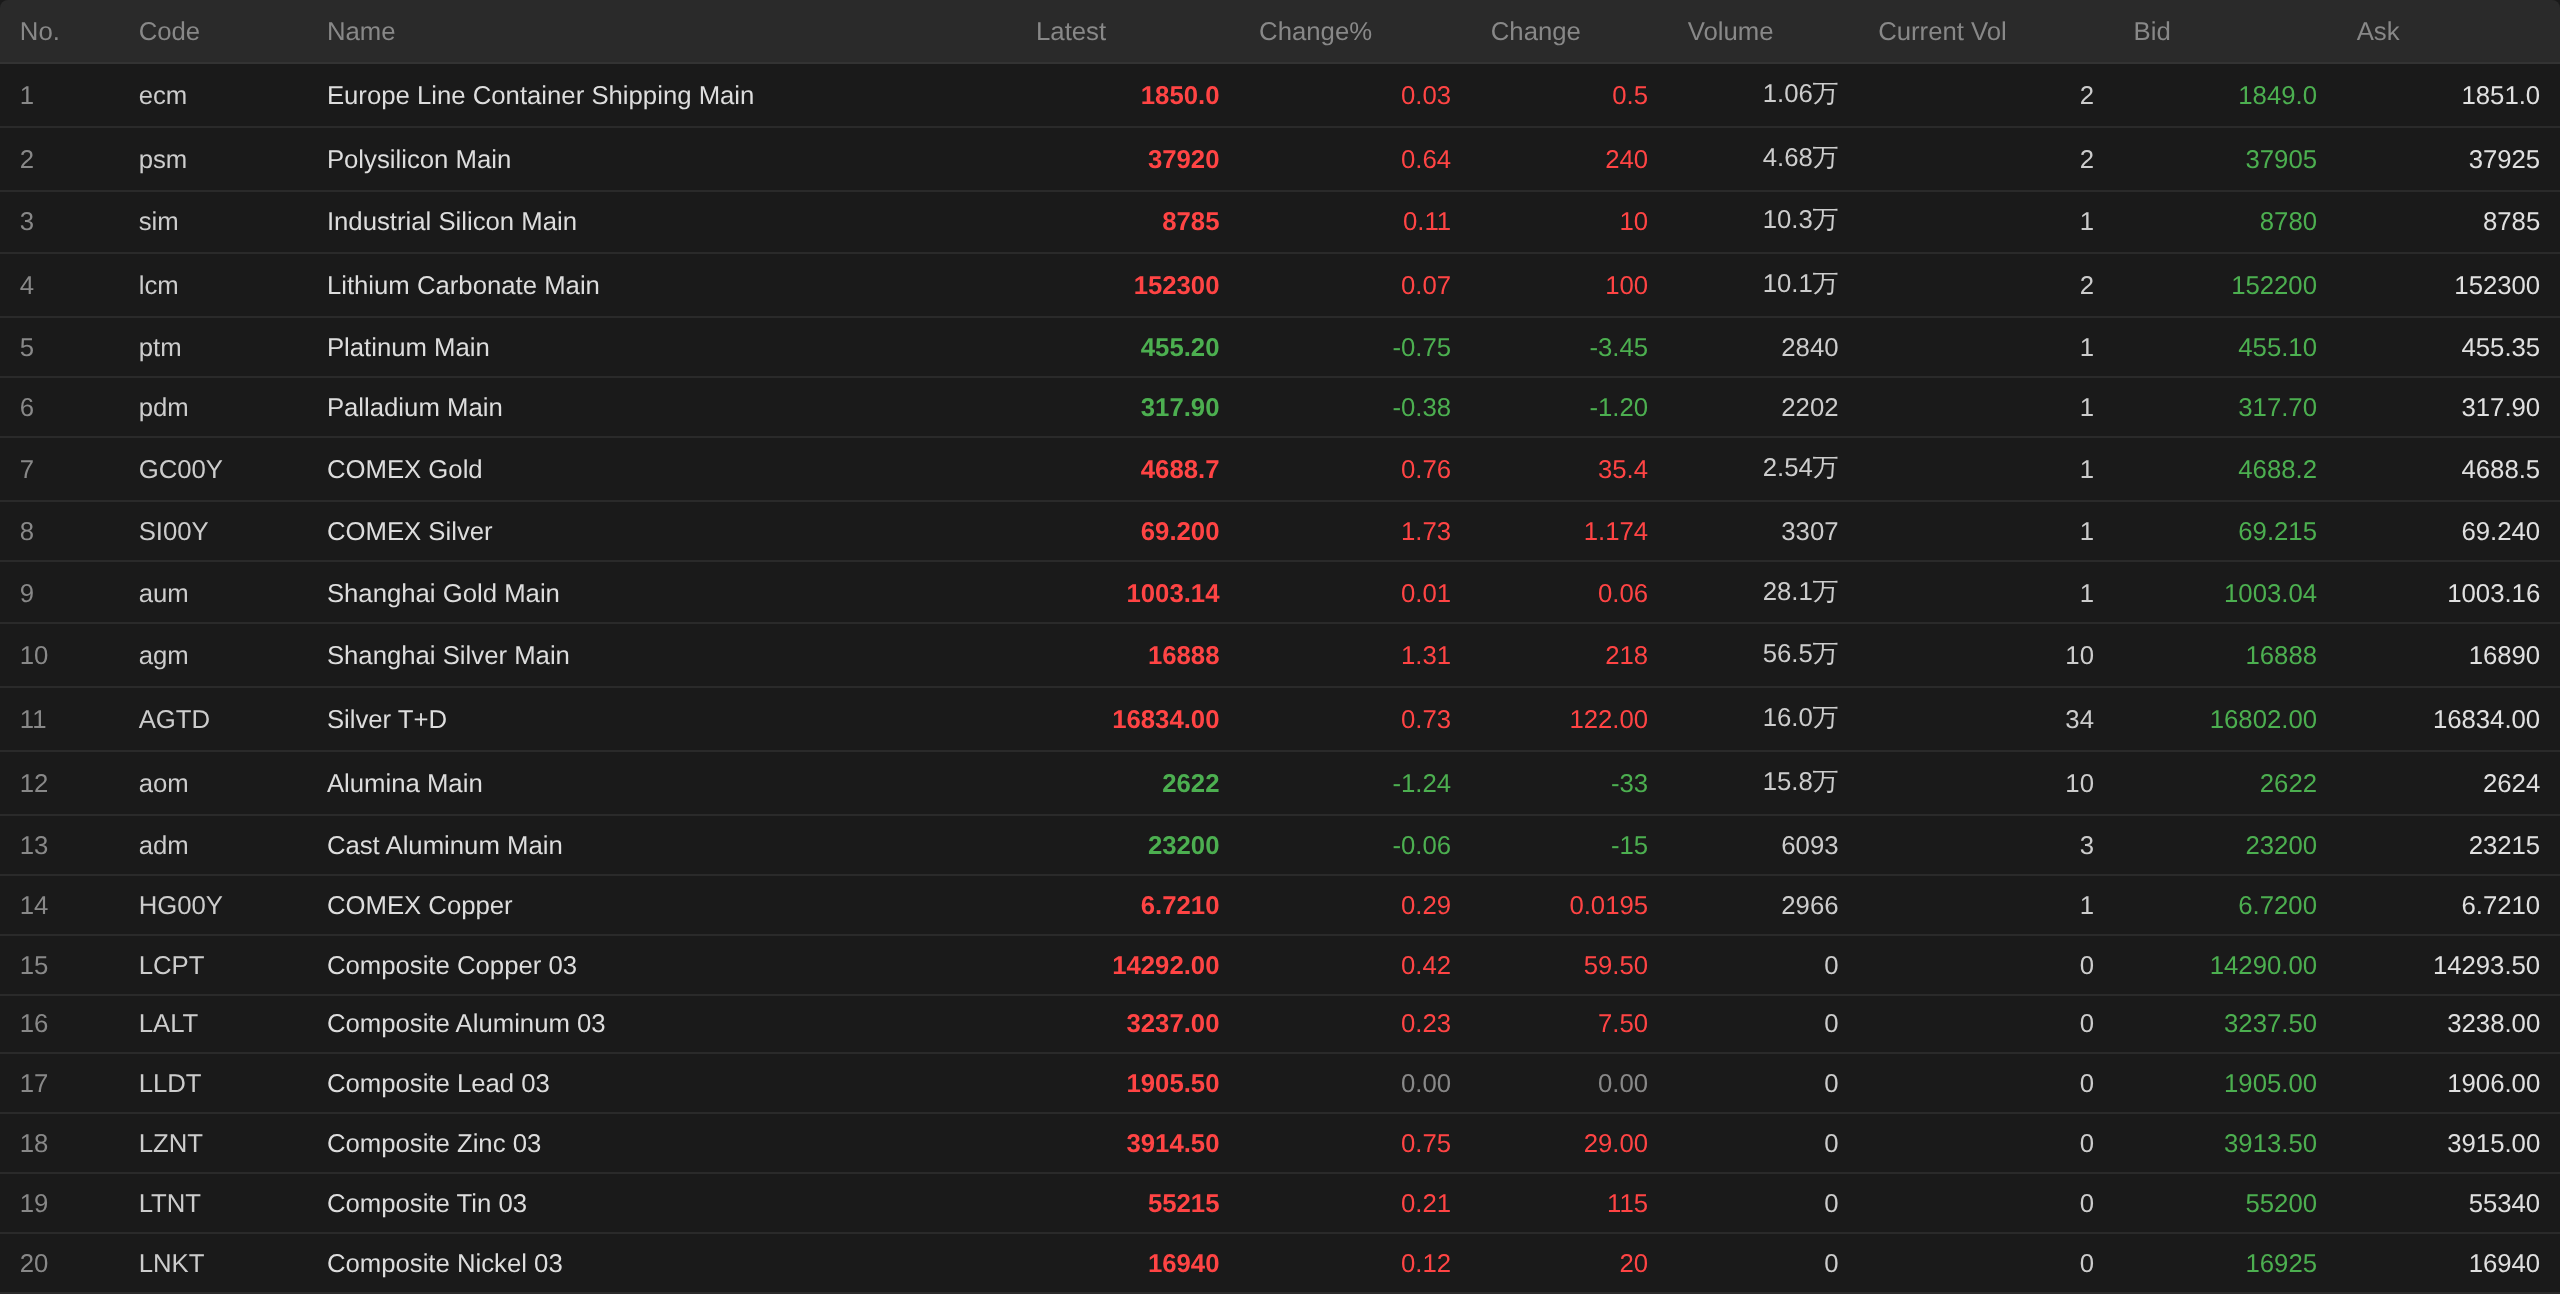Click the change value 59.50
The height and width of the screenshot is (1306, 2560).
1616,966
